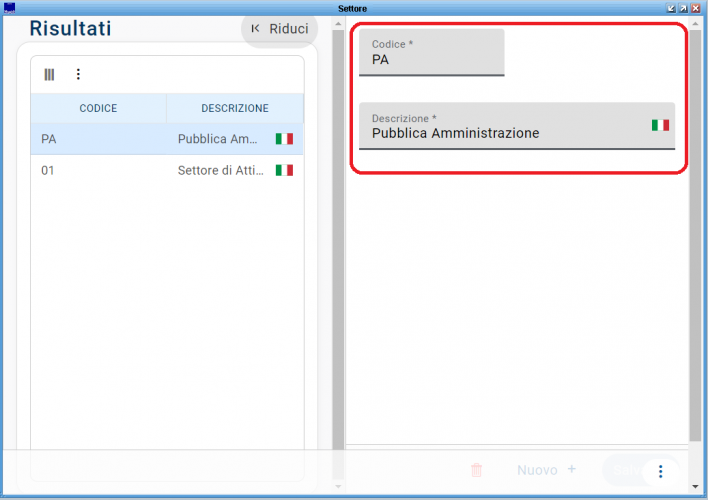Viewport: 708px width, 500px height.
Task: Focus the Codice input field
Action: tap(432, 52)
